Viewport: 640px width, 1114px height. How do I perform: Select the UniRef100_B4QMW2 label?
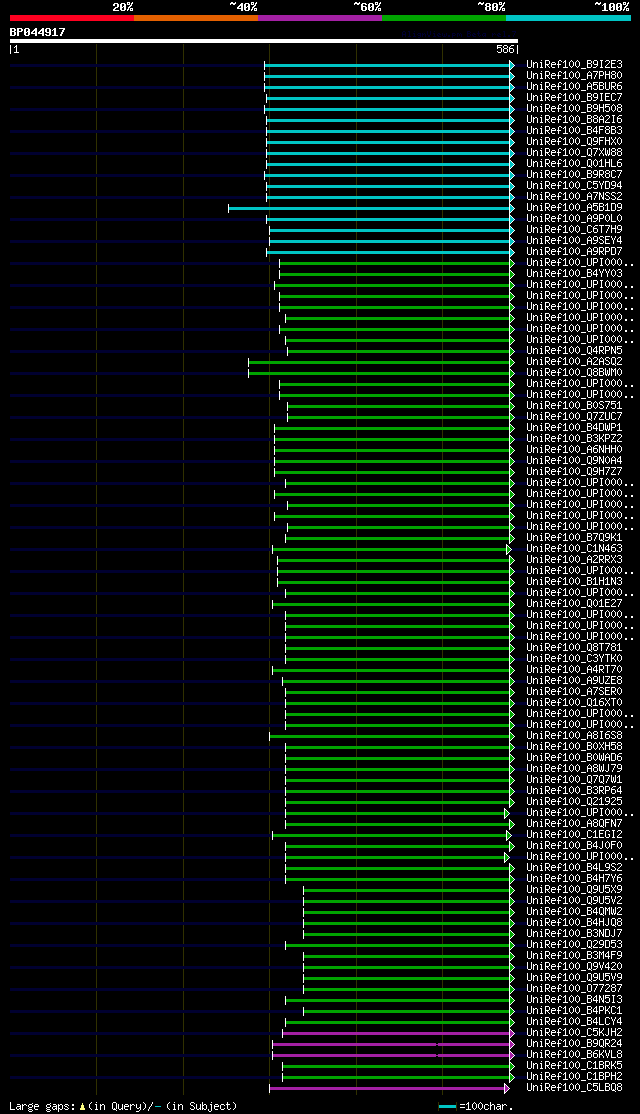(x=574, y=912)
